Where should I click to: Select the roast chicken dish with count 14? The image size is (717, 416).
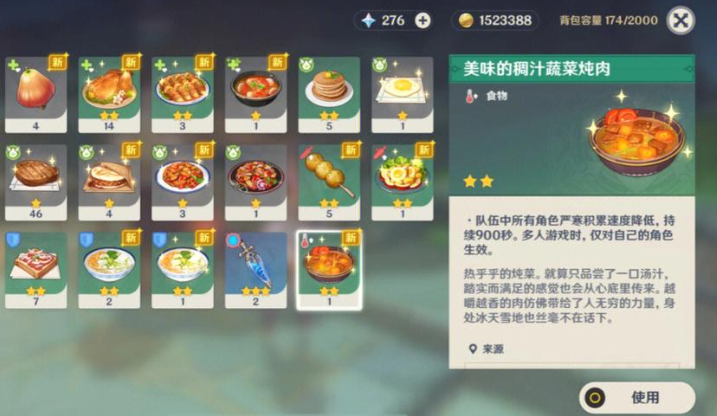point(109,95)
